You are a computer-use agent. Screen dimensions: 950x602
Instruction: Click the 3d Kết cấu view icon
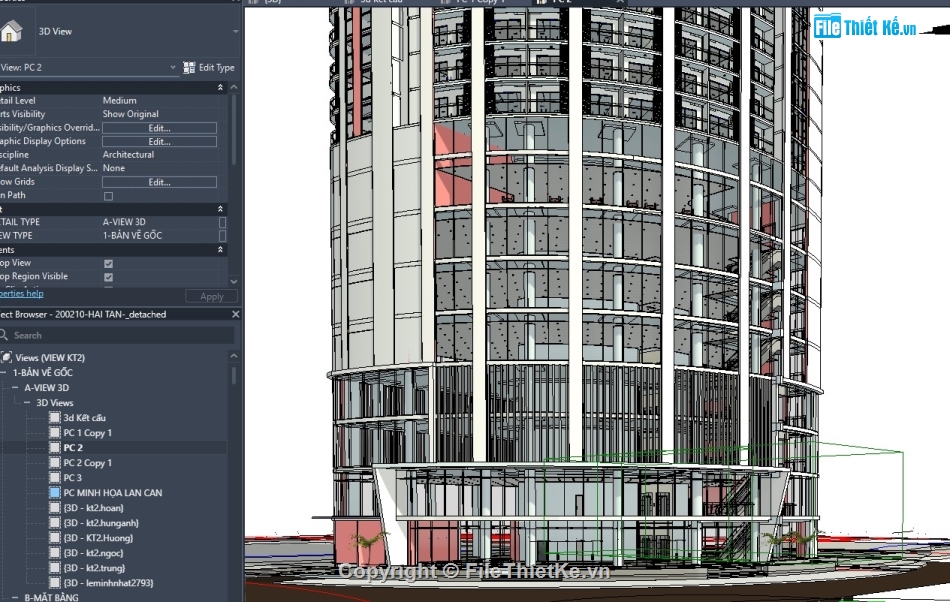(55, 417)
